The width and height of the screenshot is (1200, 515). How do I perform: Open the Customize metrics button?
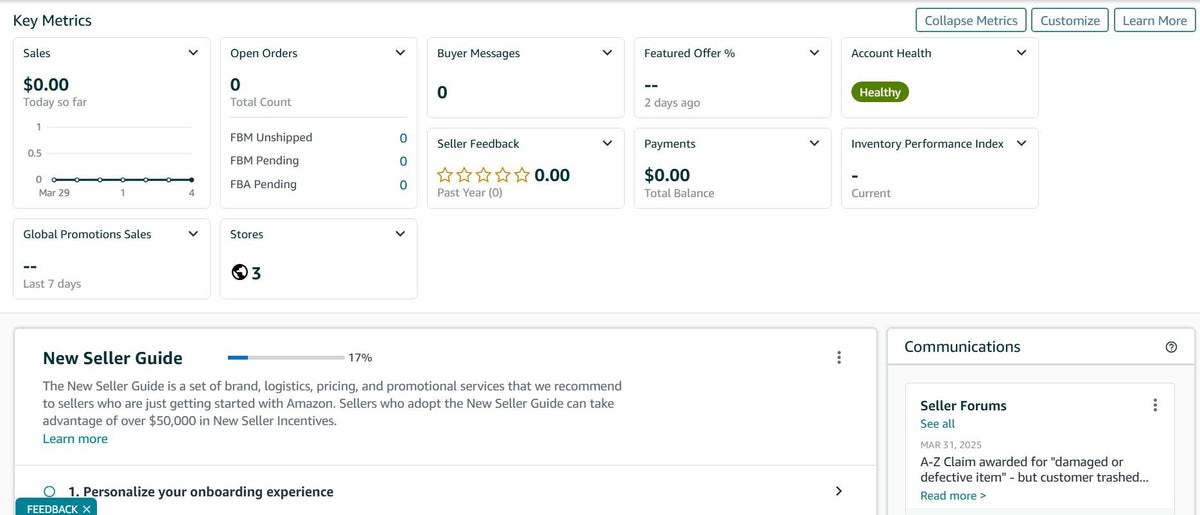(x=1070, y=20)
